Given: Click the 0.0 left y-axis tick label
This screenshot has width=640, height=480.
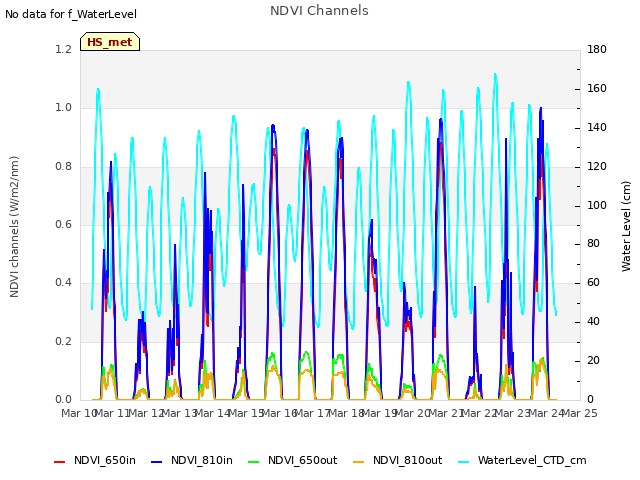Looking at the screenshot, I should pyautogui.click(x=63, y=399).
